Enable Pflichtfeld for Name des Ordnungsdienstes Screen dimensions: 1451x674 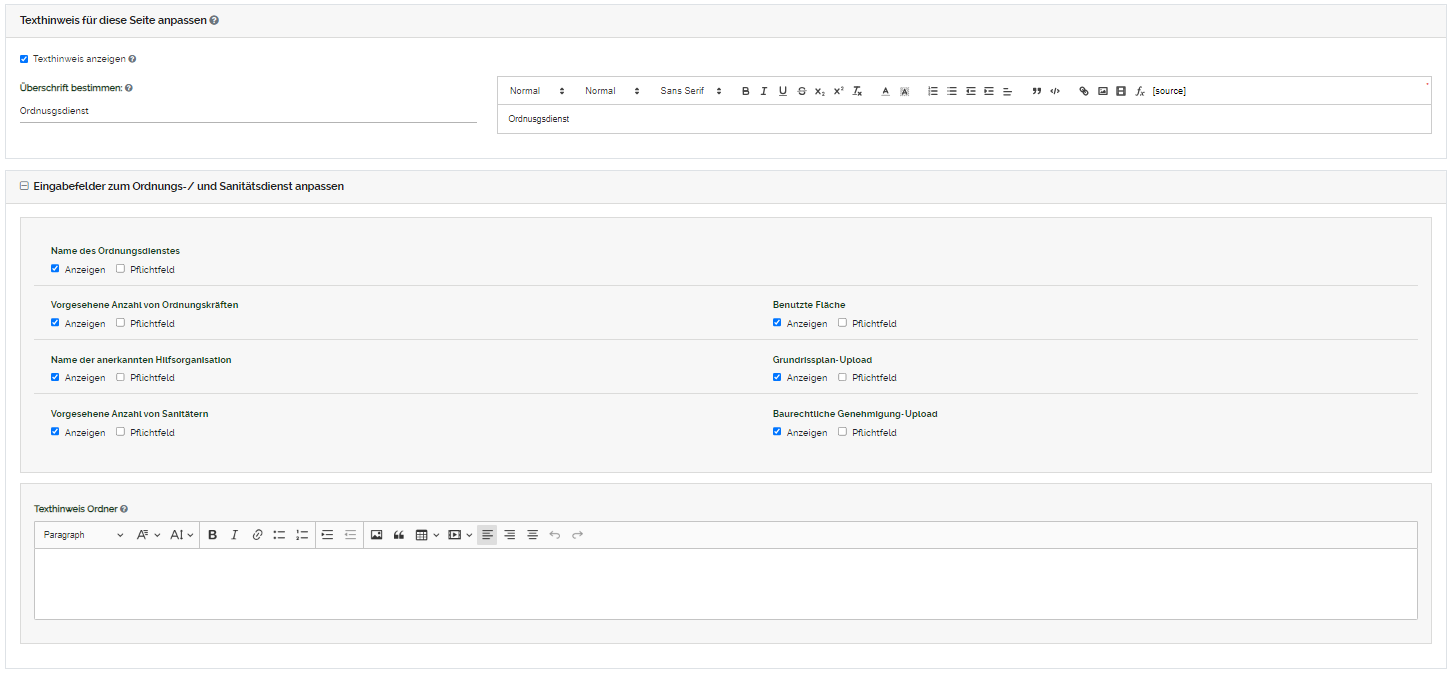[x=121, y=269]
